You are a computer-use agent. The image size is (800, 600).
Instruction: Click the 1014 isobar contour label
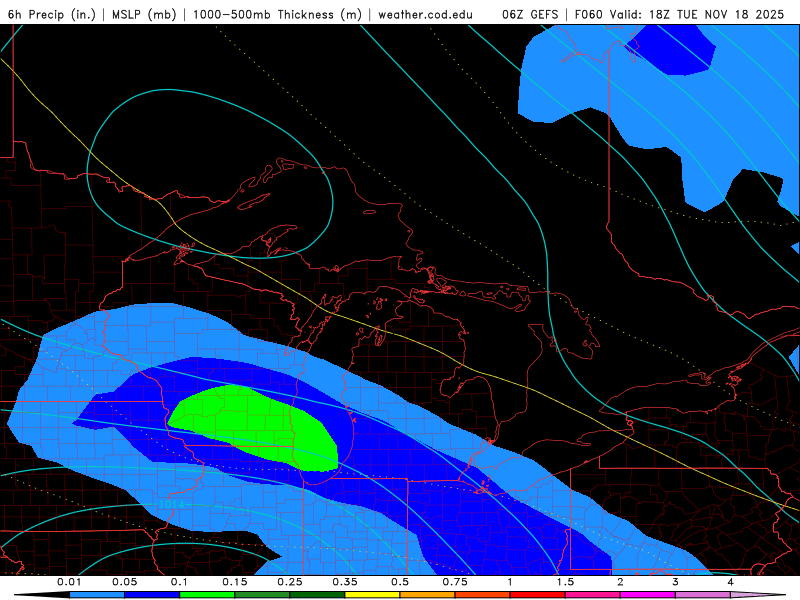coord(171,505)
